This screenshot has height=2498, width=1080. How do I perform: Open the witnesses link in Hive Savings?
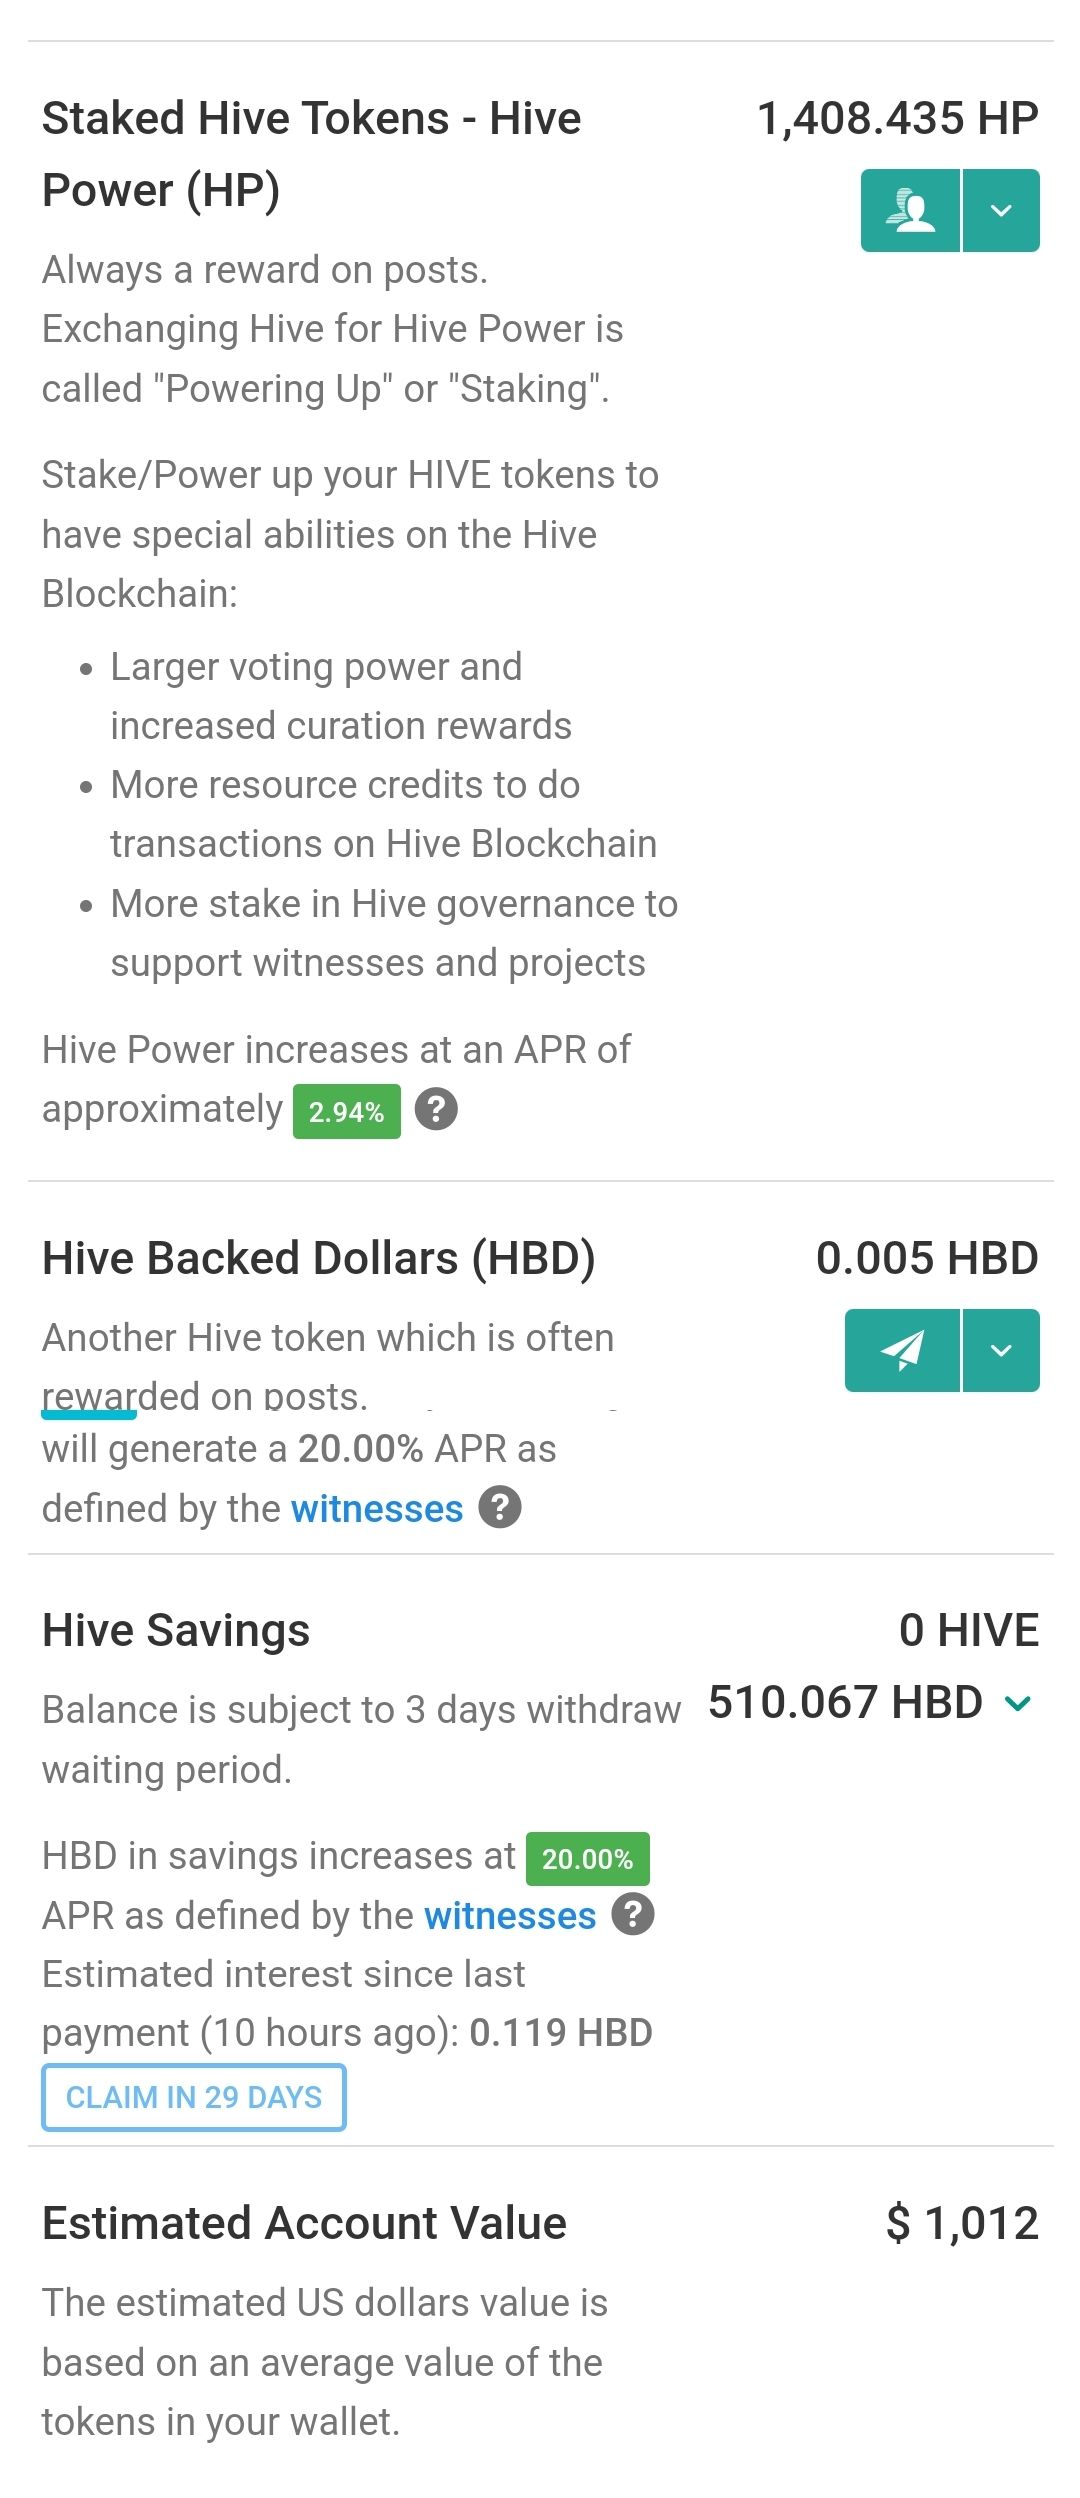pyautogui.click(x=510, y=1915)
